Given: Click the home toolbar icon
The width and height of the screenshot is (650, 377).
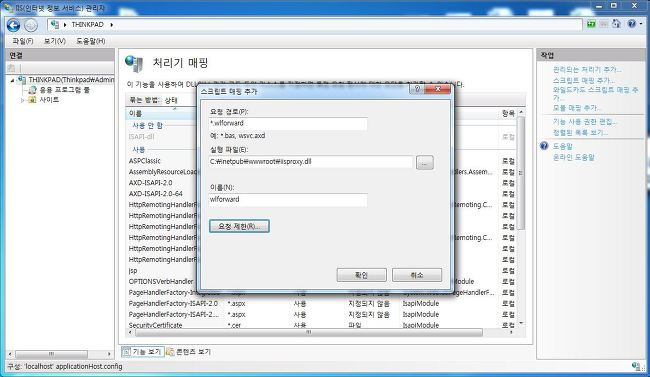Looking at the screenshot, I should [616, 24].
